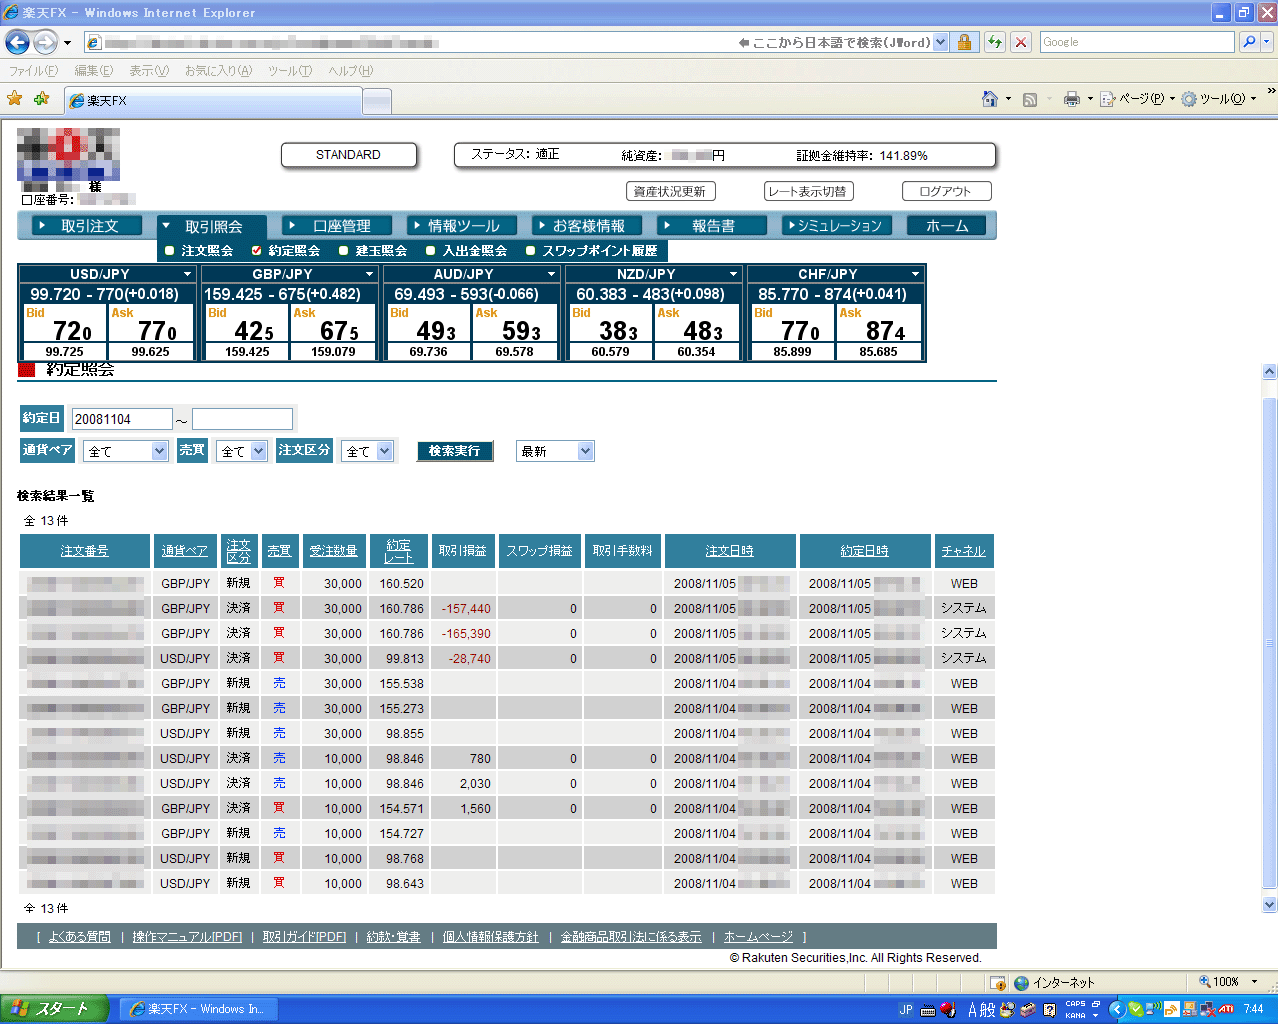
Task: Click the Google search box
Action: pos(1137,42)
